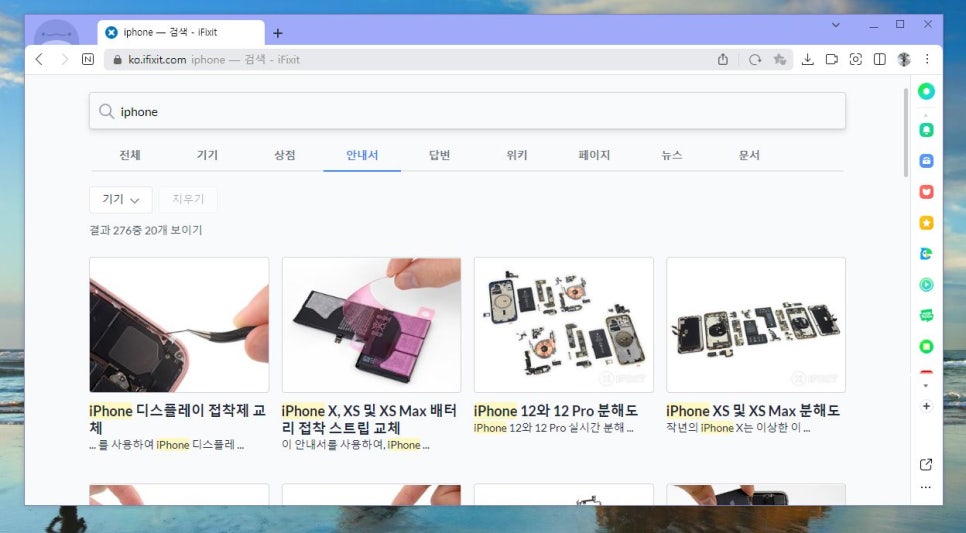The width and height of the screenshot is (966, 533).
Task: Open the green webtoon sidebar icon
Action: tap(926, 315)
